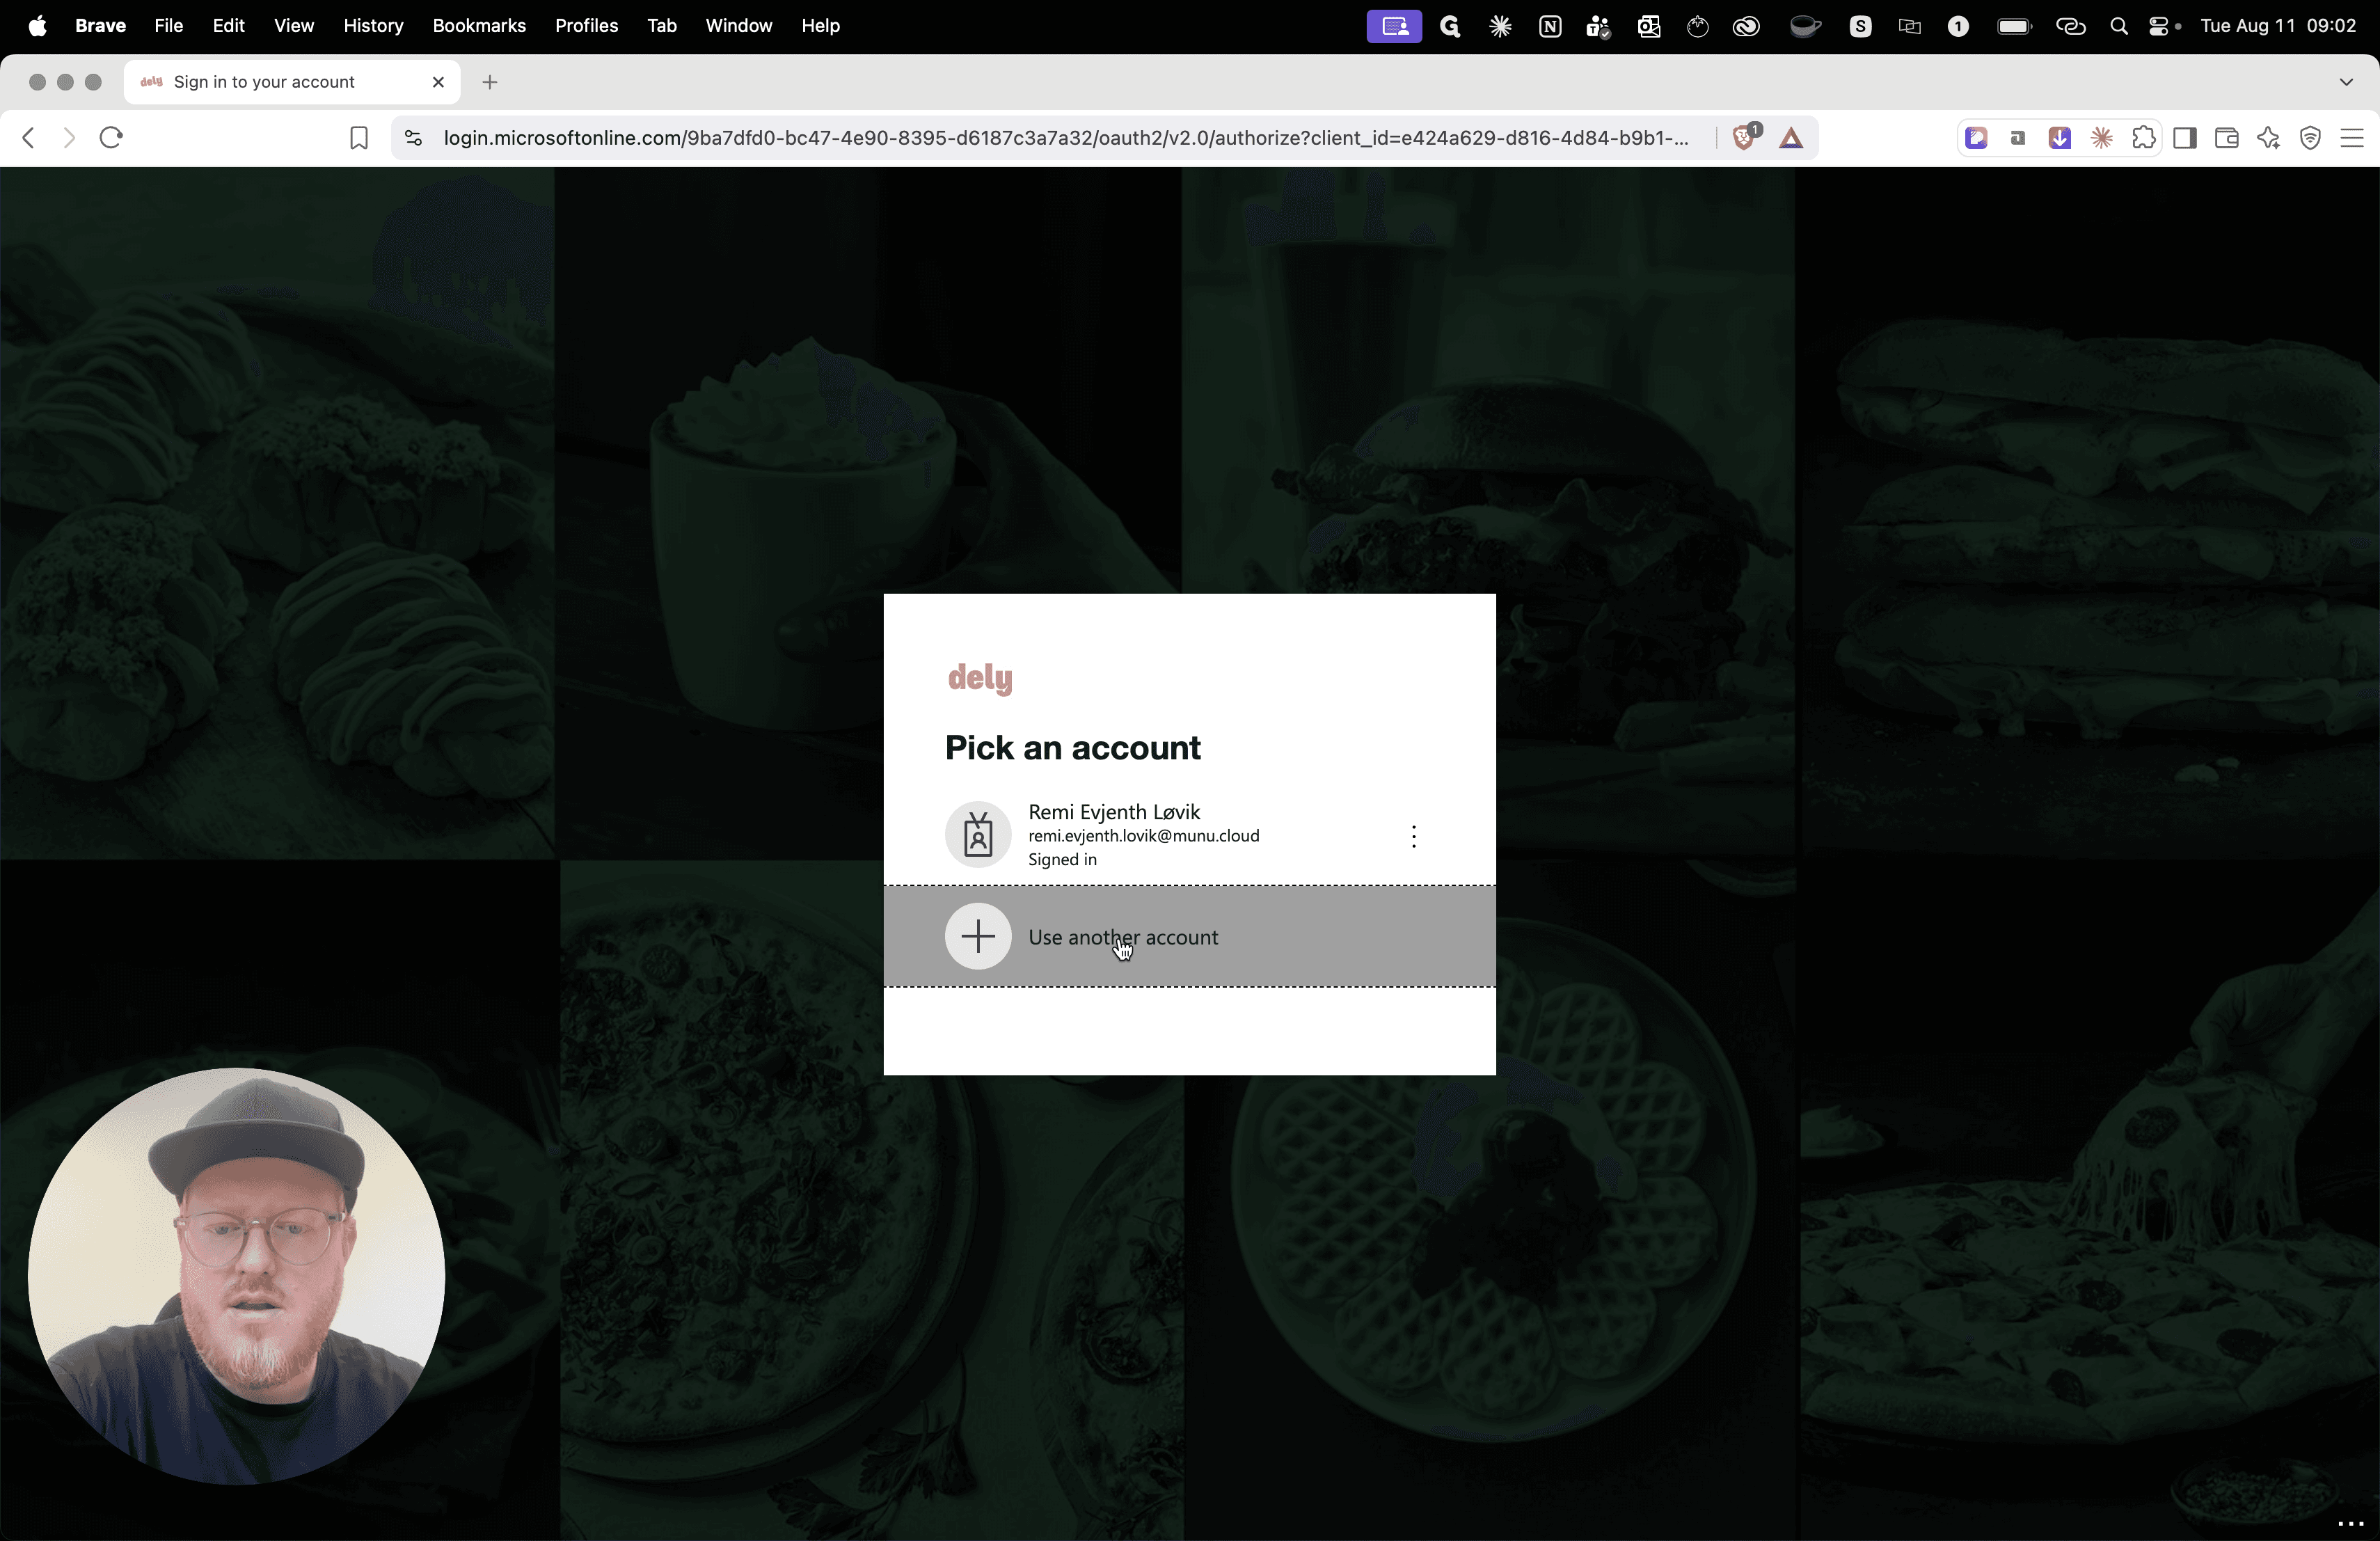Click the address bar URL field
Image resolution: width=2380 pixels, height=1541 pixels.
click(1067, 138)
